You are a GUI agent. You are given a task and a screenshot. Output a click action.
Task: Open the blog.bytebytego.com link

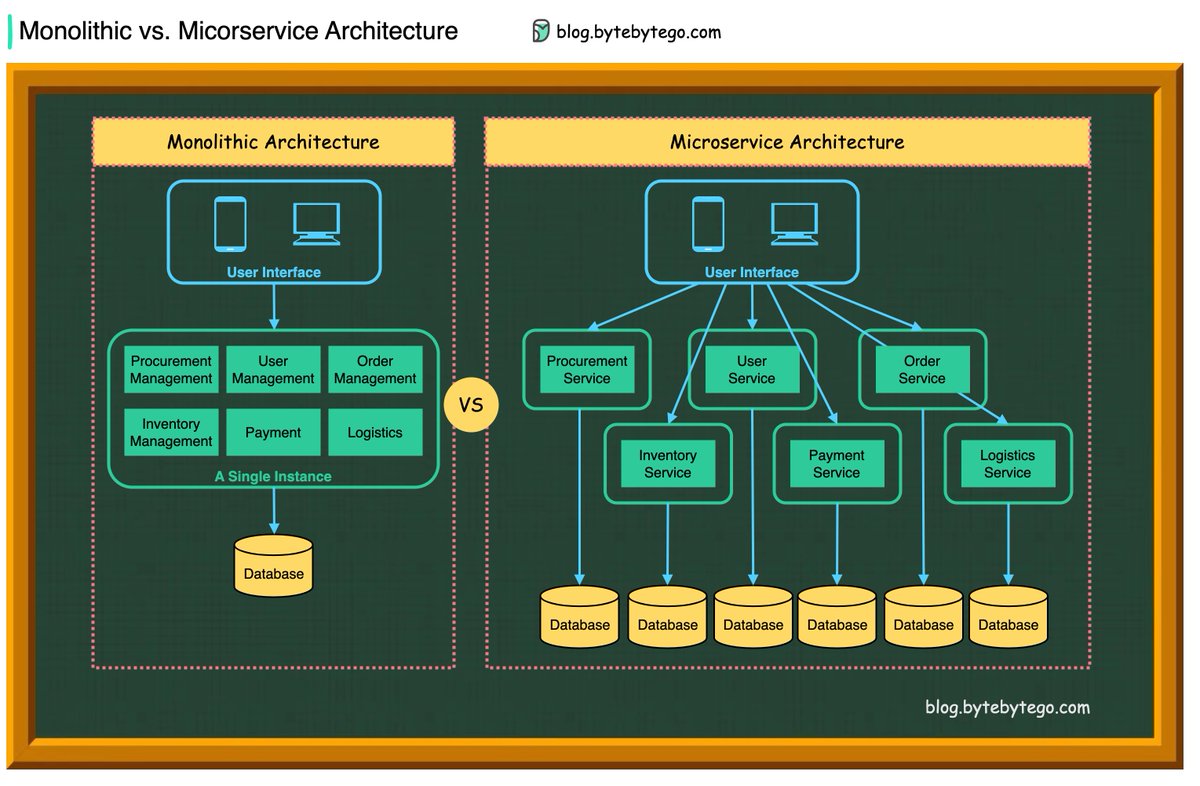(637, 31)
